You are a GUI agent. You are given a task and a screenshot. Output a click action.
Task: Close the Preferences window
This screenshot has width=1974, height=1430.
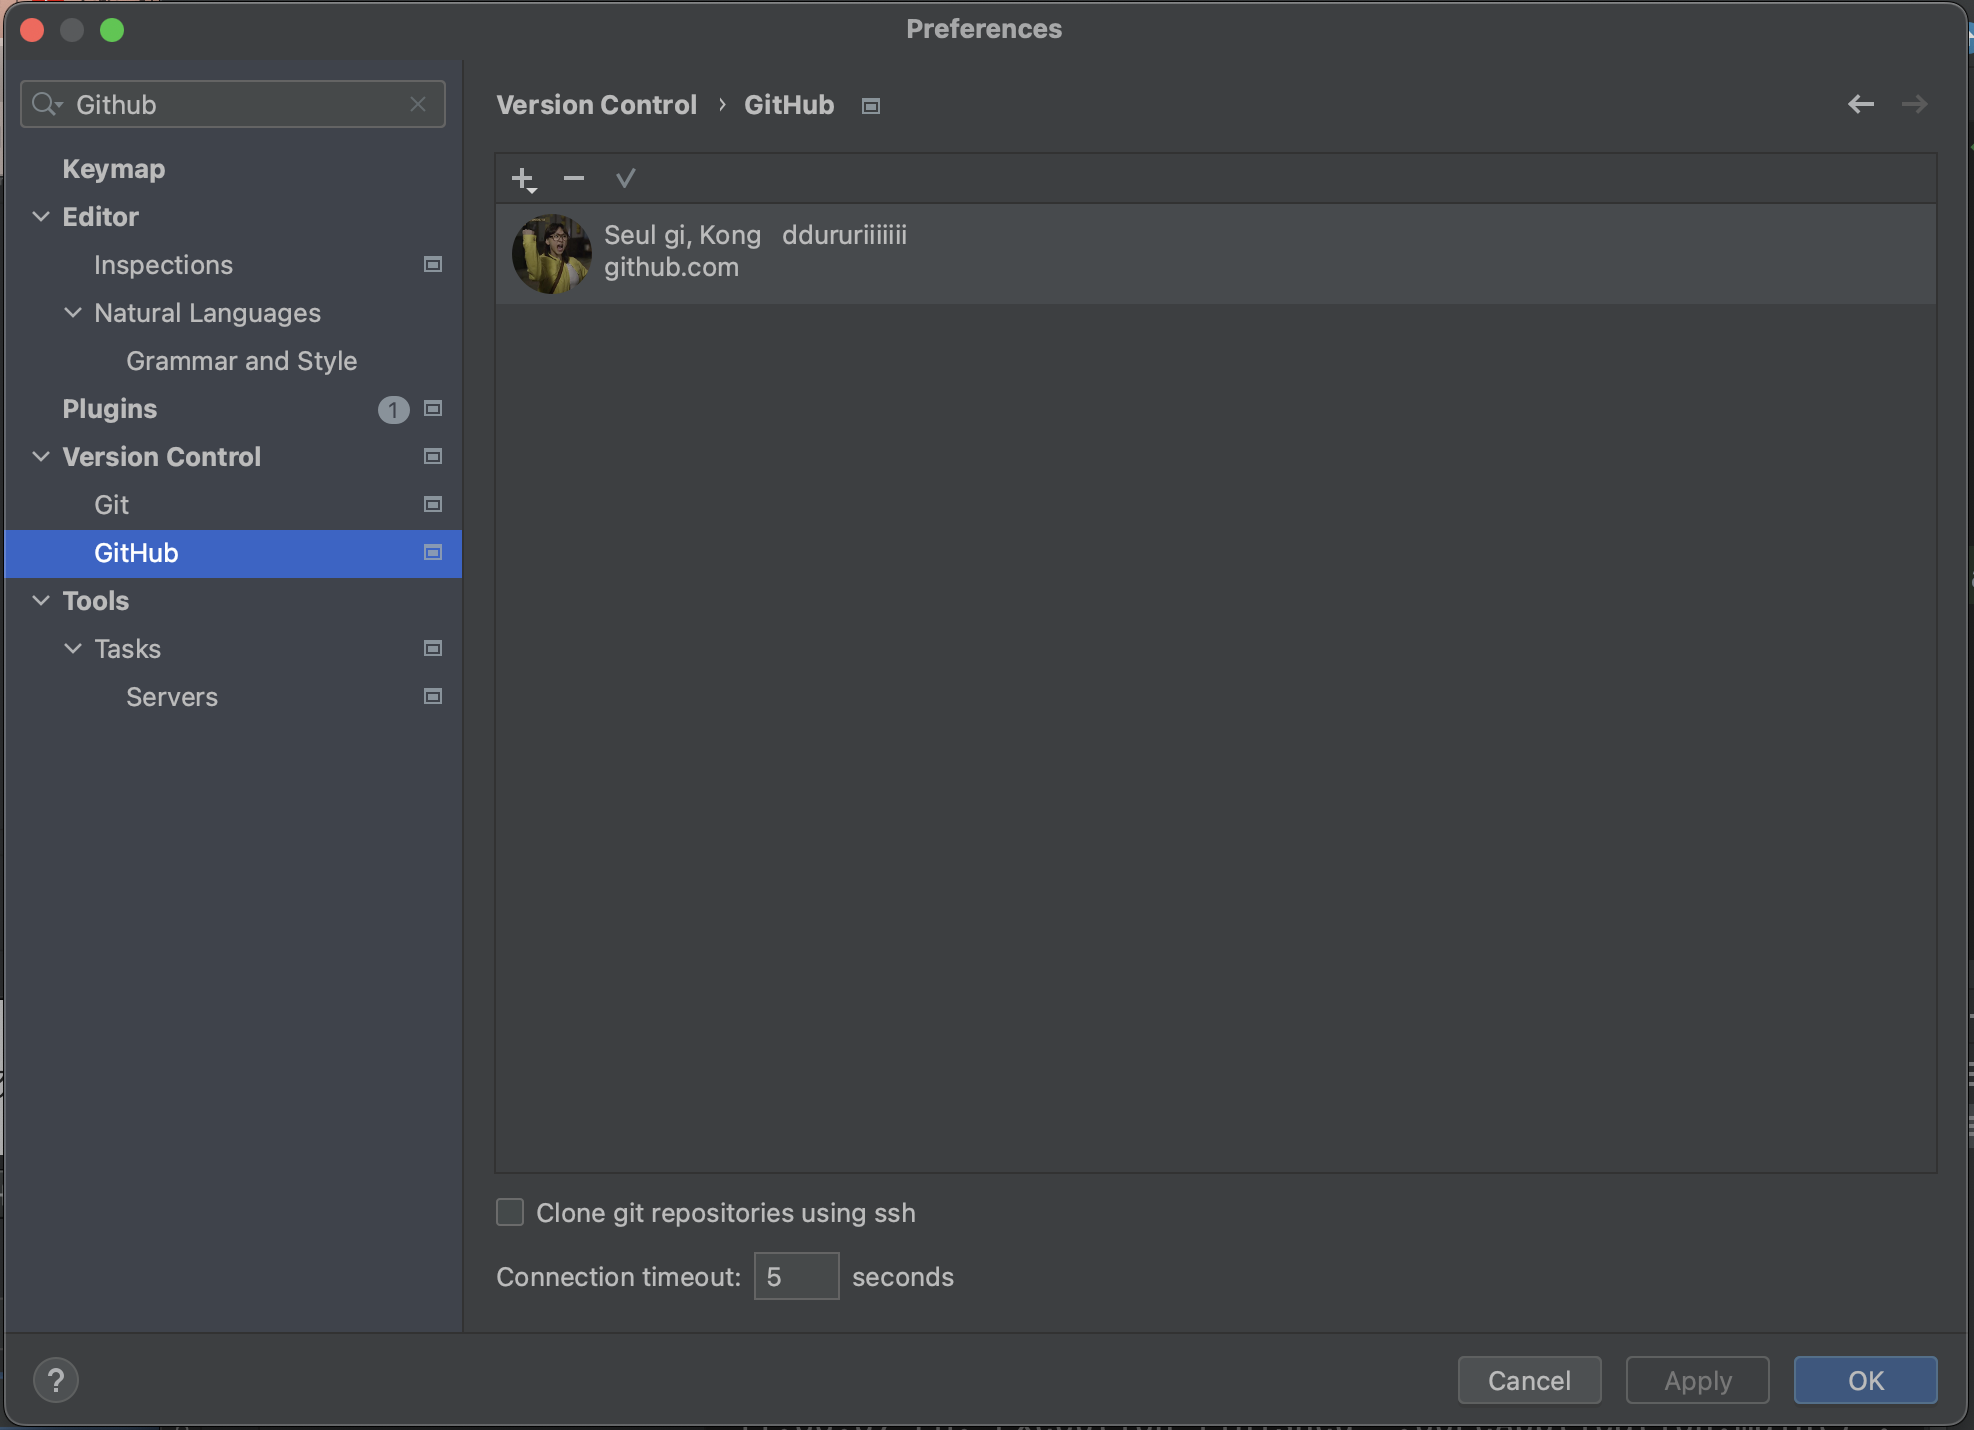32,30
